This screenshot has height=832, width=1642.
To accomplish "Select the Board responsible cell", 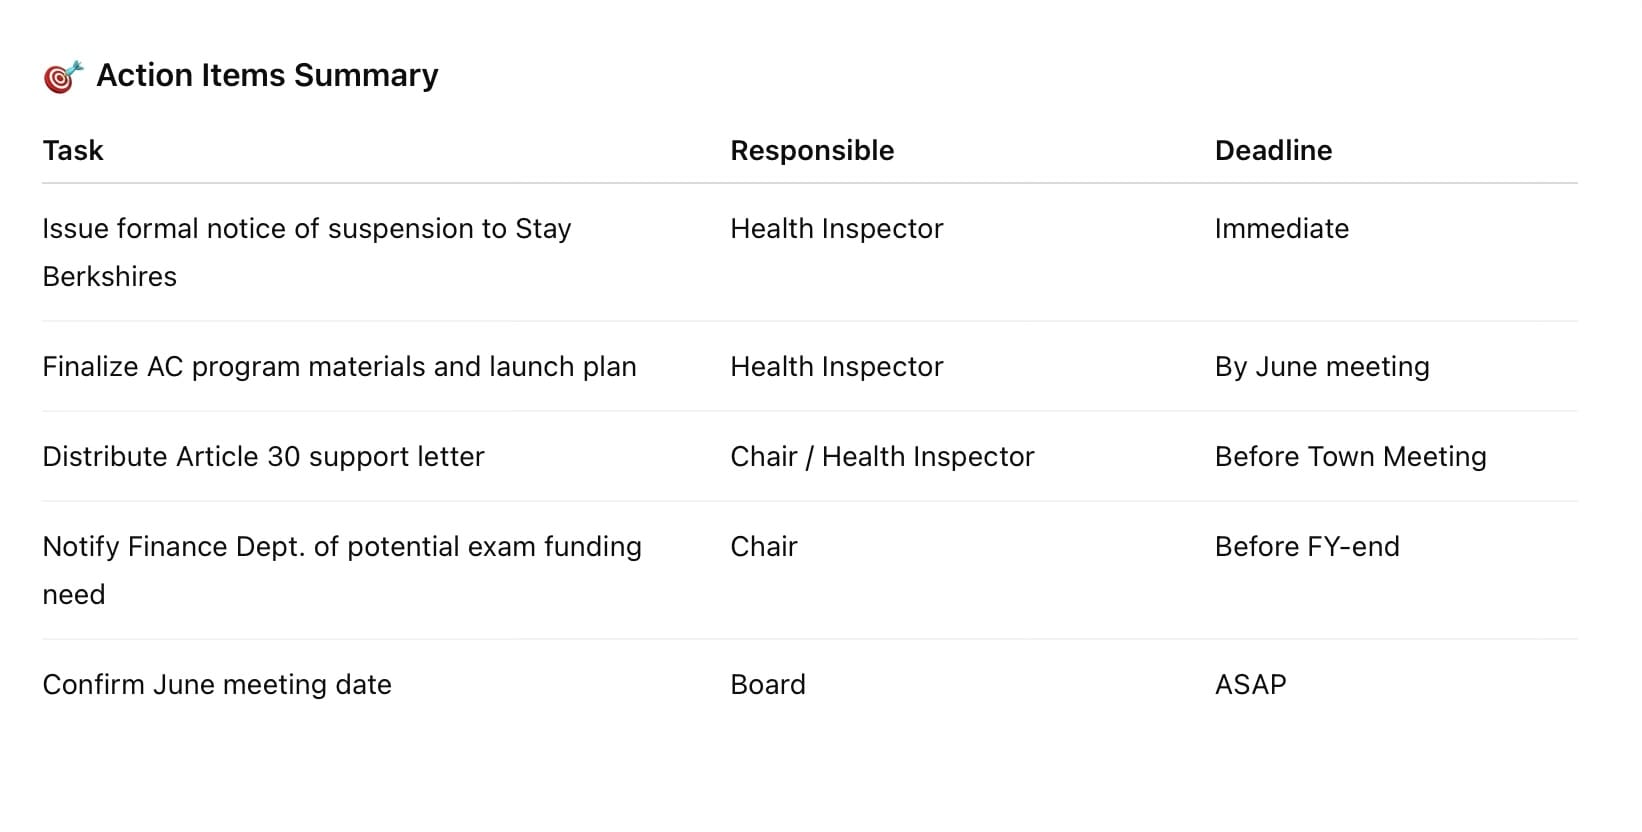I will point(768,685).
